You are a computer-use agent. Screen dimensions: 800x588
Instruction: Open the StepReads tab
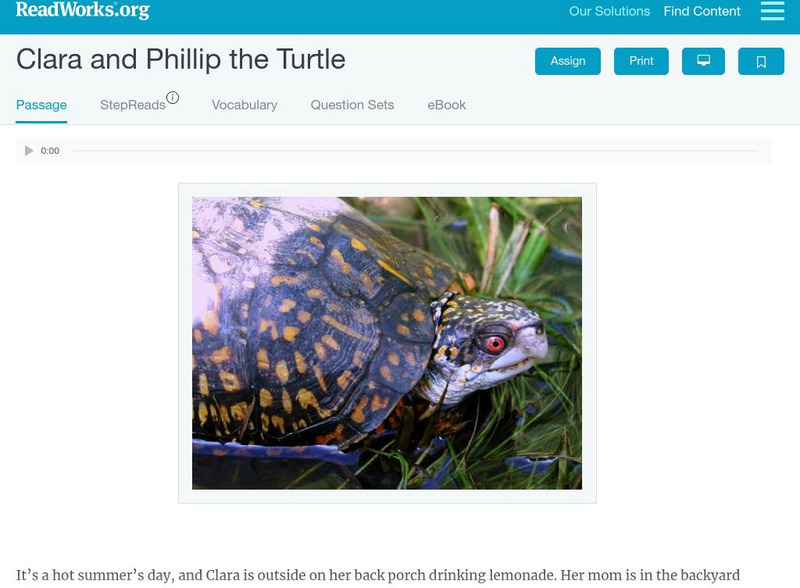132,105
